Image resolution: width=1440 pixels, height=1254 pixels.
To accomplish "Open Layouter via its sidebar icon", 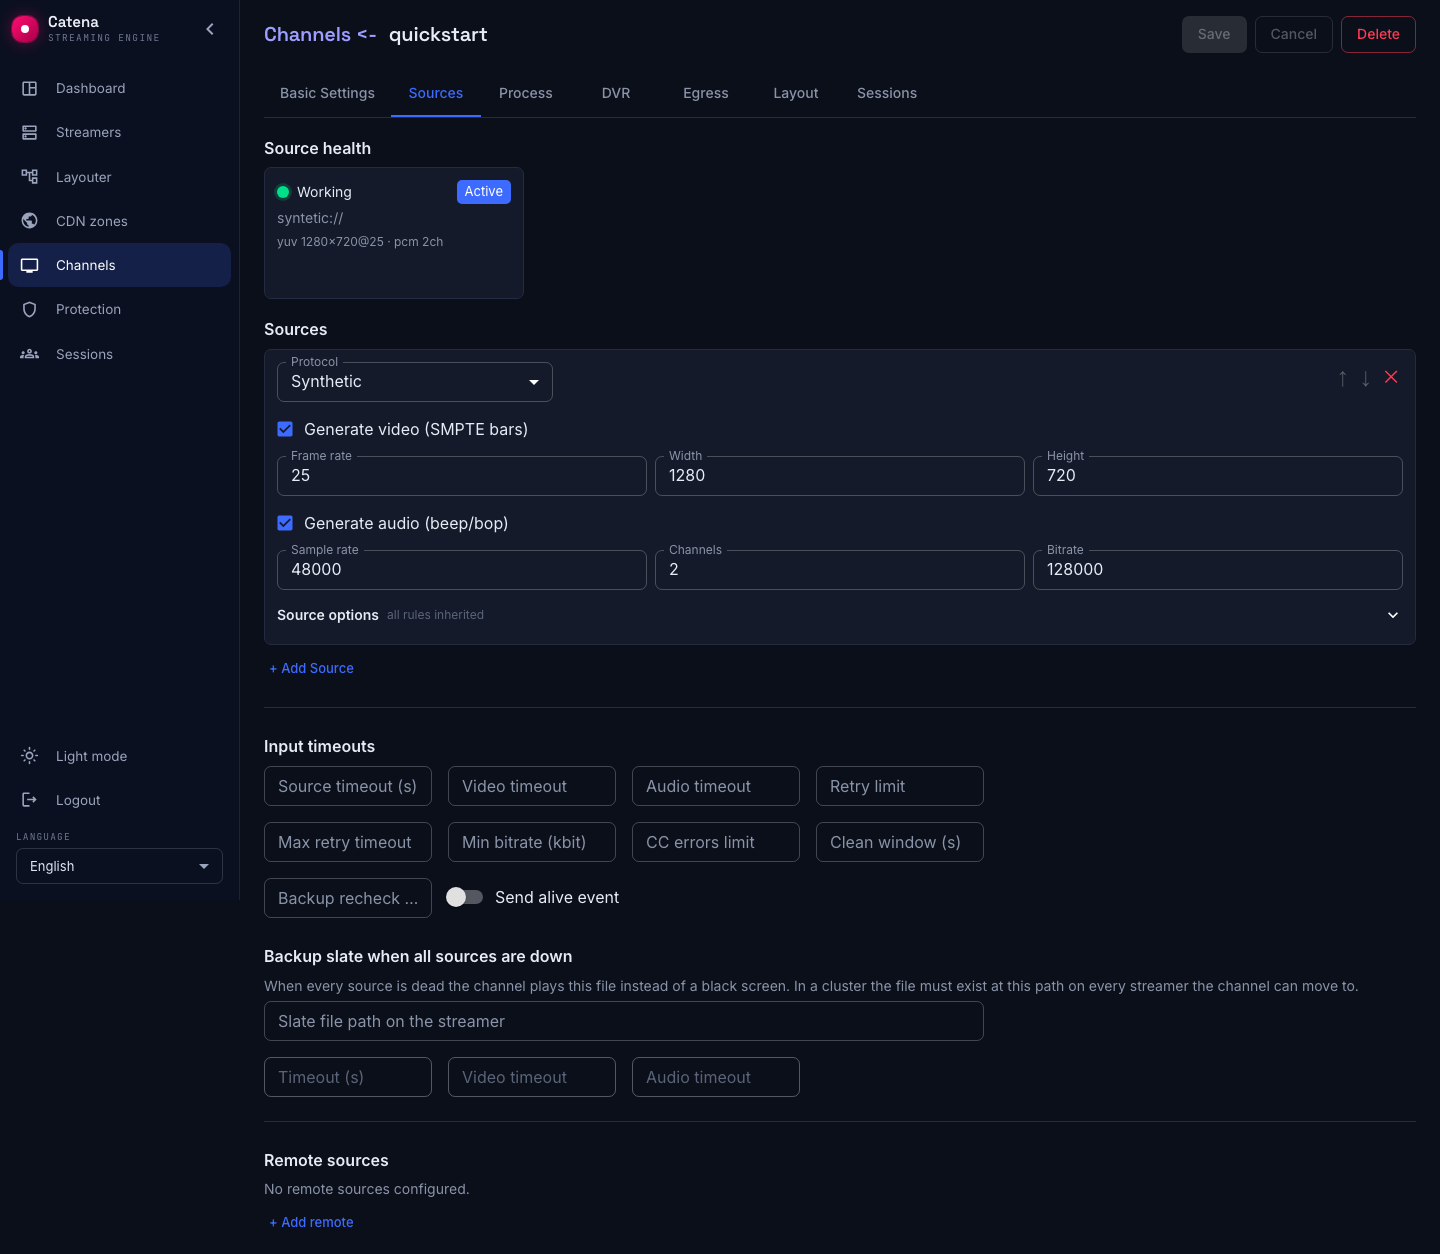I will click(x=30, y=177).
